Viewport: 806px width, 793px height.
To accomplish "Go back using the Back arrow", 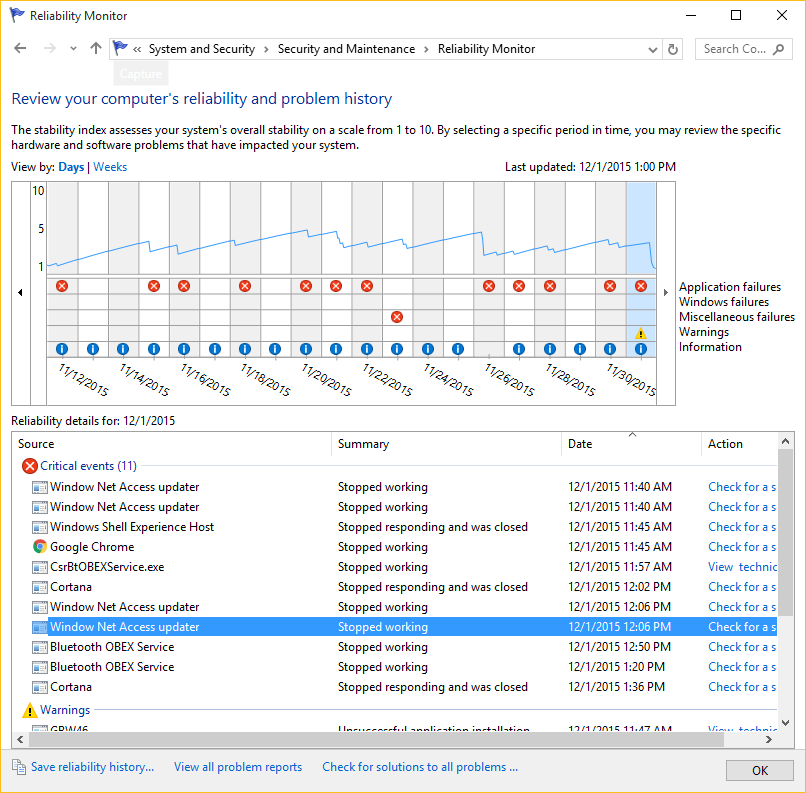I will pyautogui.click(x=20, y=48).
